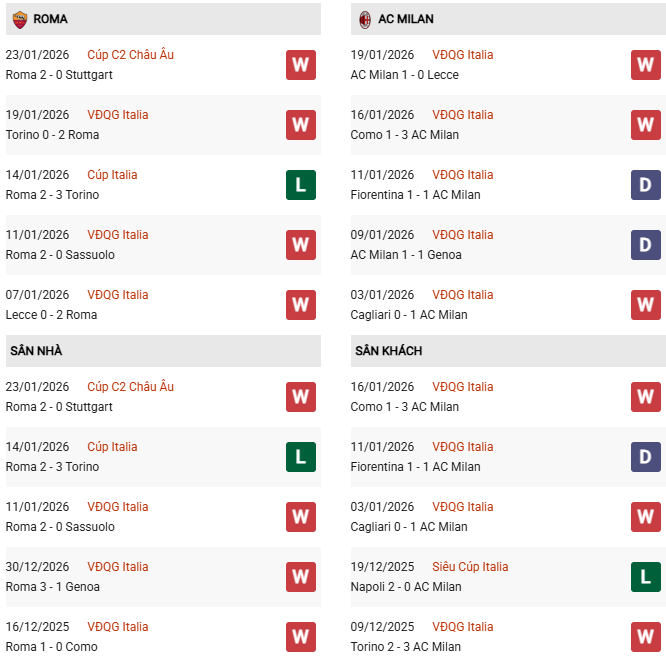Select the SÂN KHÁCH section header
666x661 pixels.
[388, 351]
